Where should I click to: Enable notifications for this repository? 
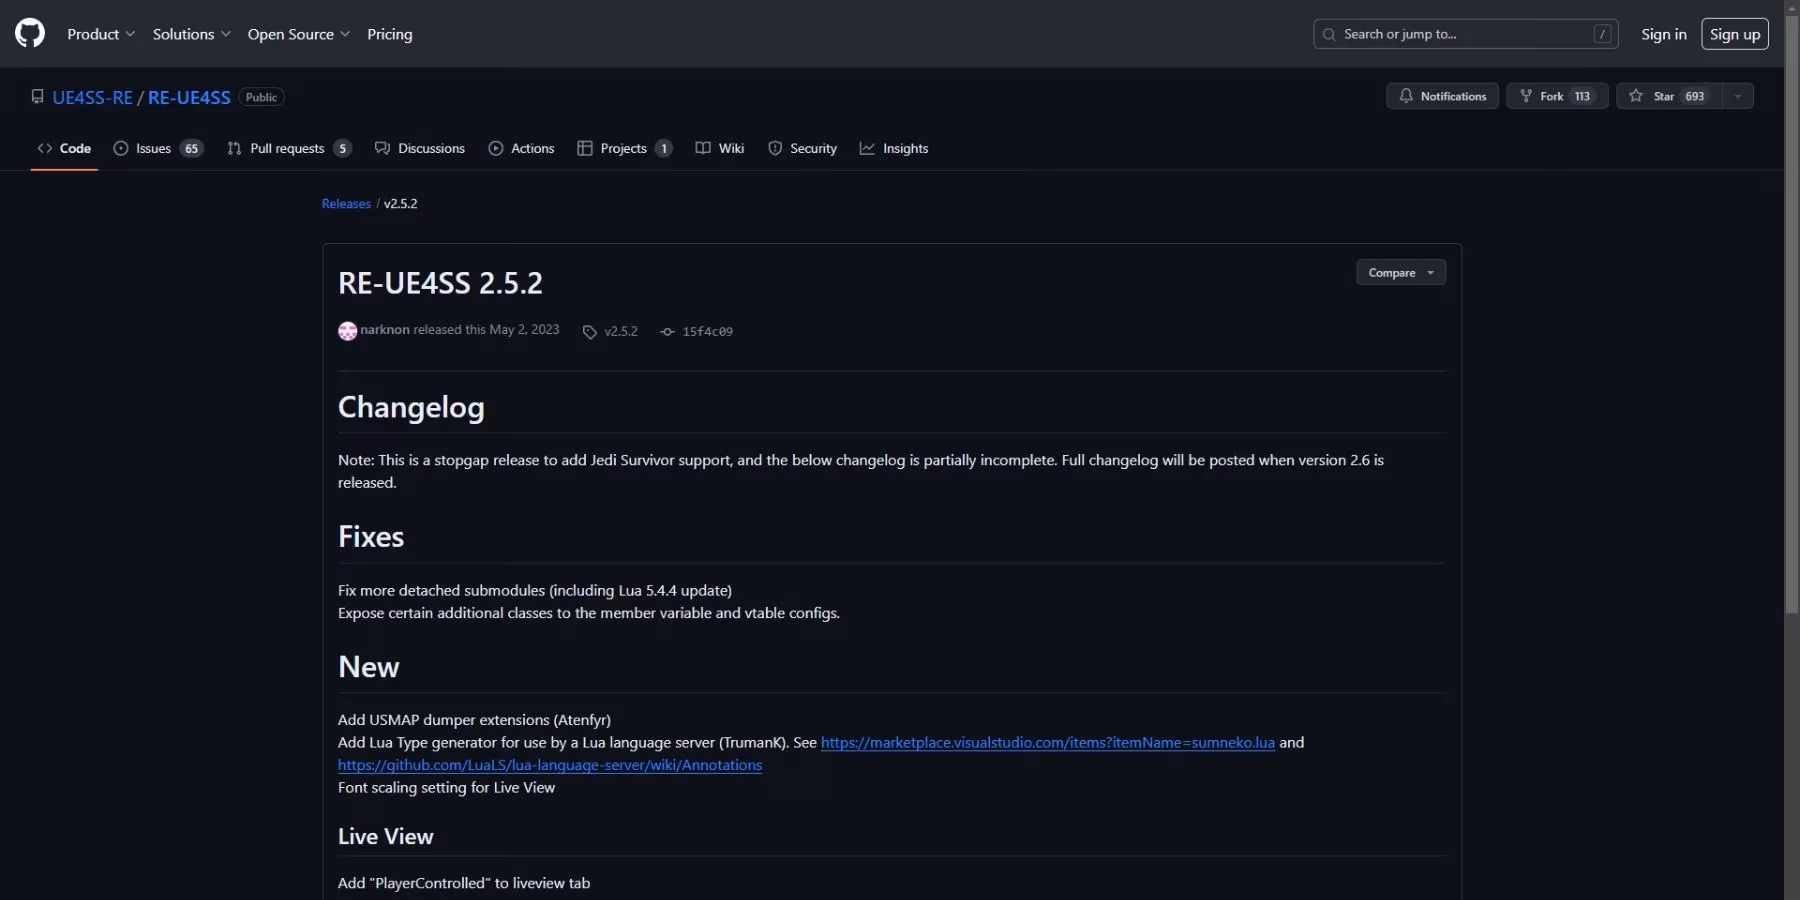pyautogui.click(x=1442, y=95)
